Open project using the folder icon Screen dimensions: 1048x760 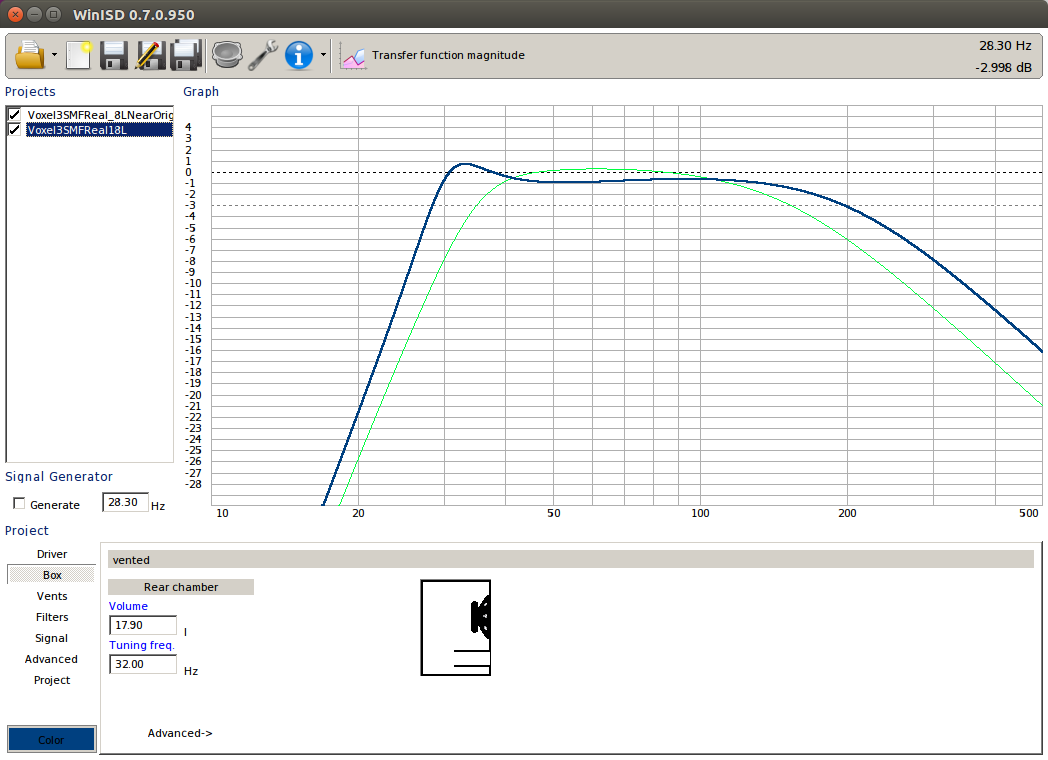tap(30, 55)
